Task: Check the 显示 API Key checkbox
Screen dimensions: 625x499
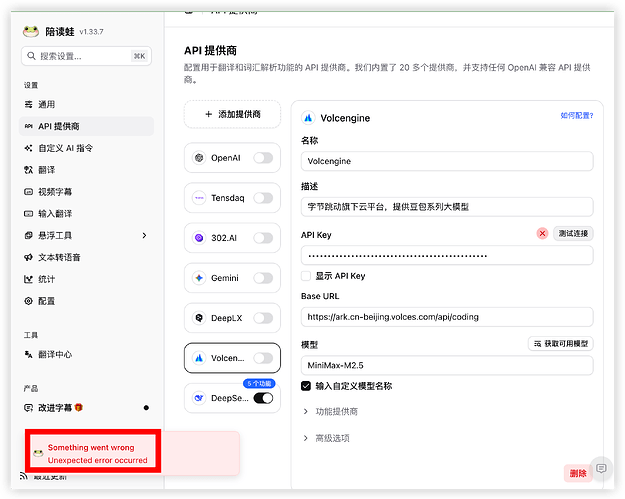Action: click(x=306, y=276)
